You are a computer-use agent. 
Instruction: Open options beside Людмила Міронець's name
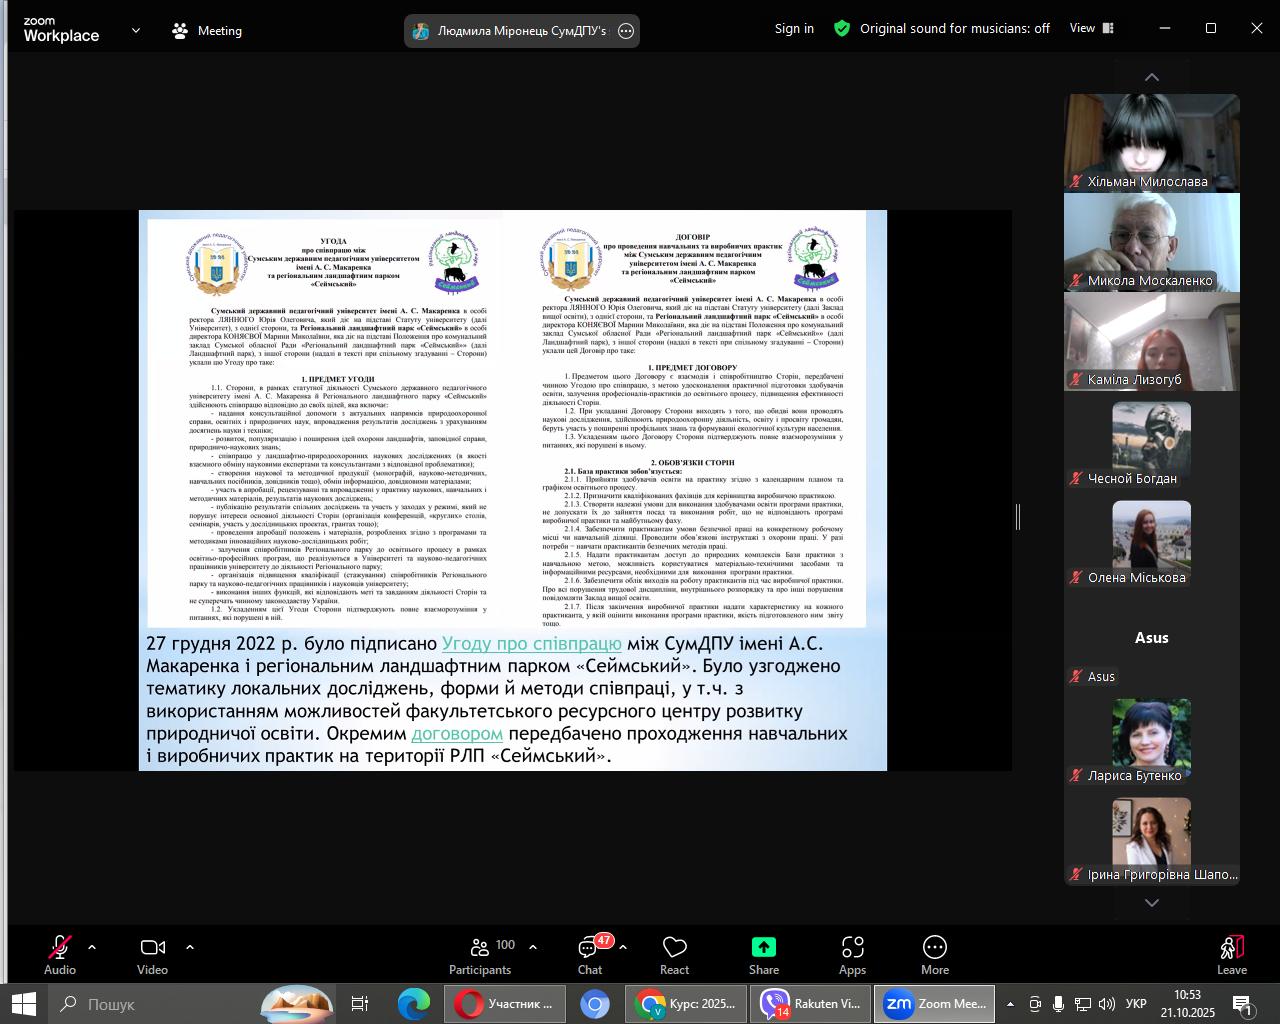coord(626,31)
